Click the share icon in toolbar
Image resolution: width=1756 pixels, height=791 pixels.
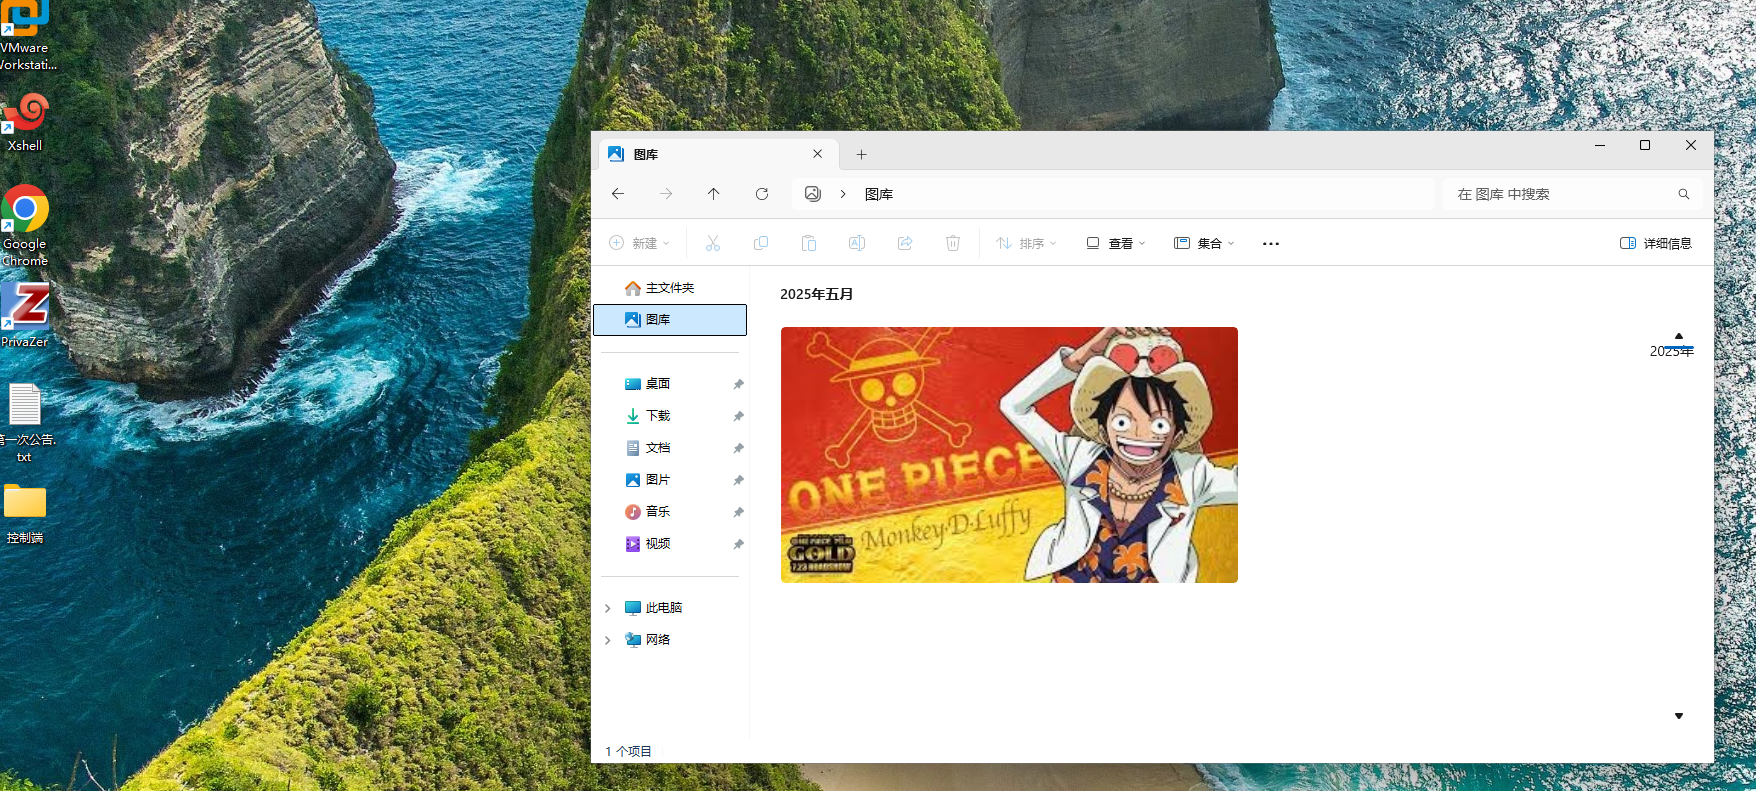905,243
